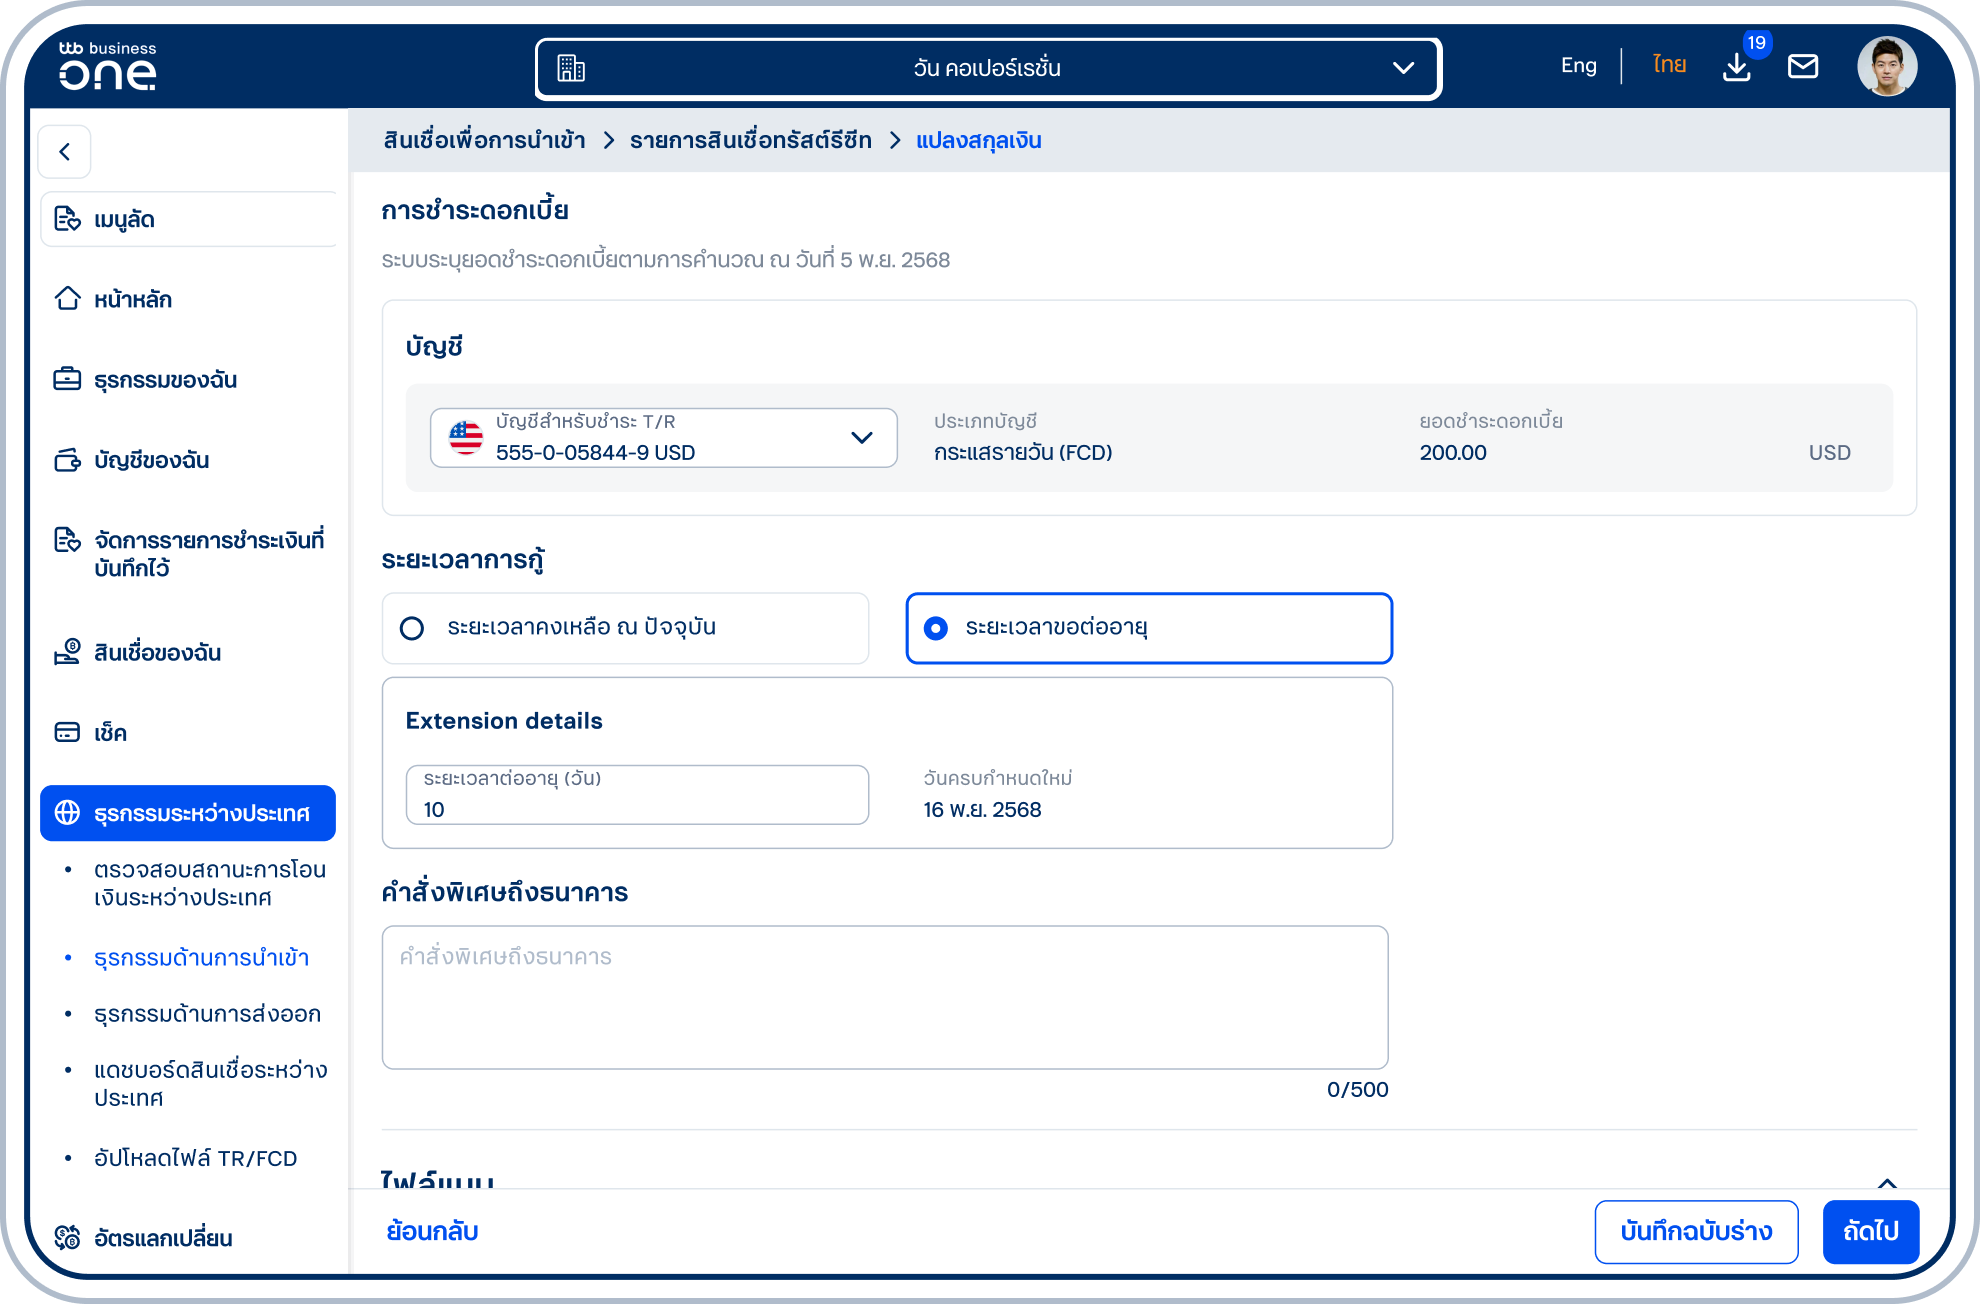Select ระยะเวลาขอต่ออายุ radio option
The height and width of the screenshot is (1304, 1980).
point(1149,628)
